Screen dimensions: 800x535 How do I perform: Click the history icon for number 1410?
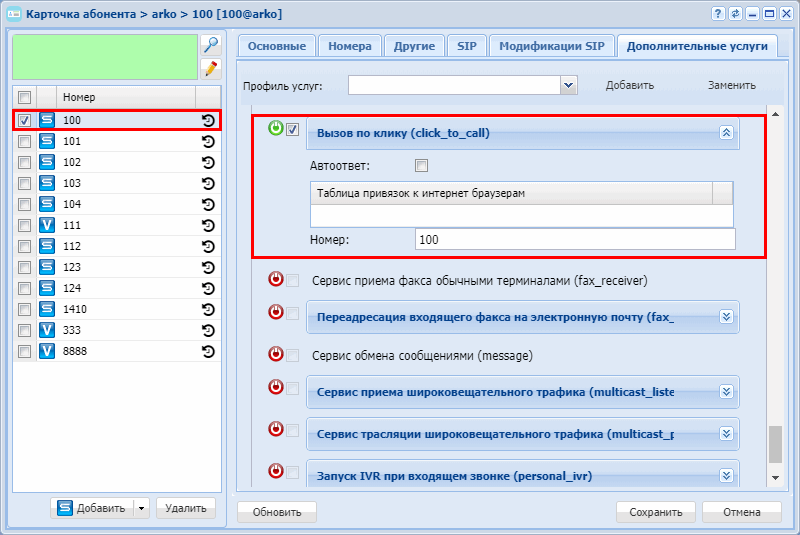point(208,309)
